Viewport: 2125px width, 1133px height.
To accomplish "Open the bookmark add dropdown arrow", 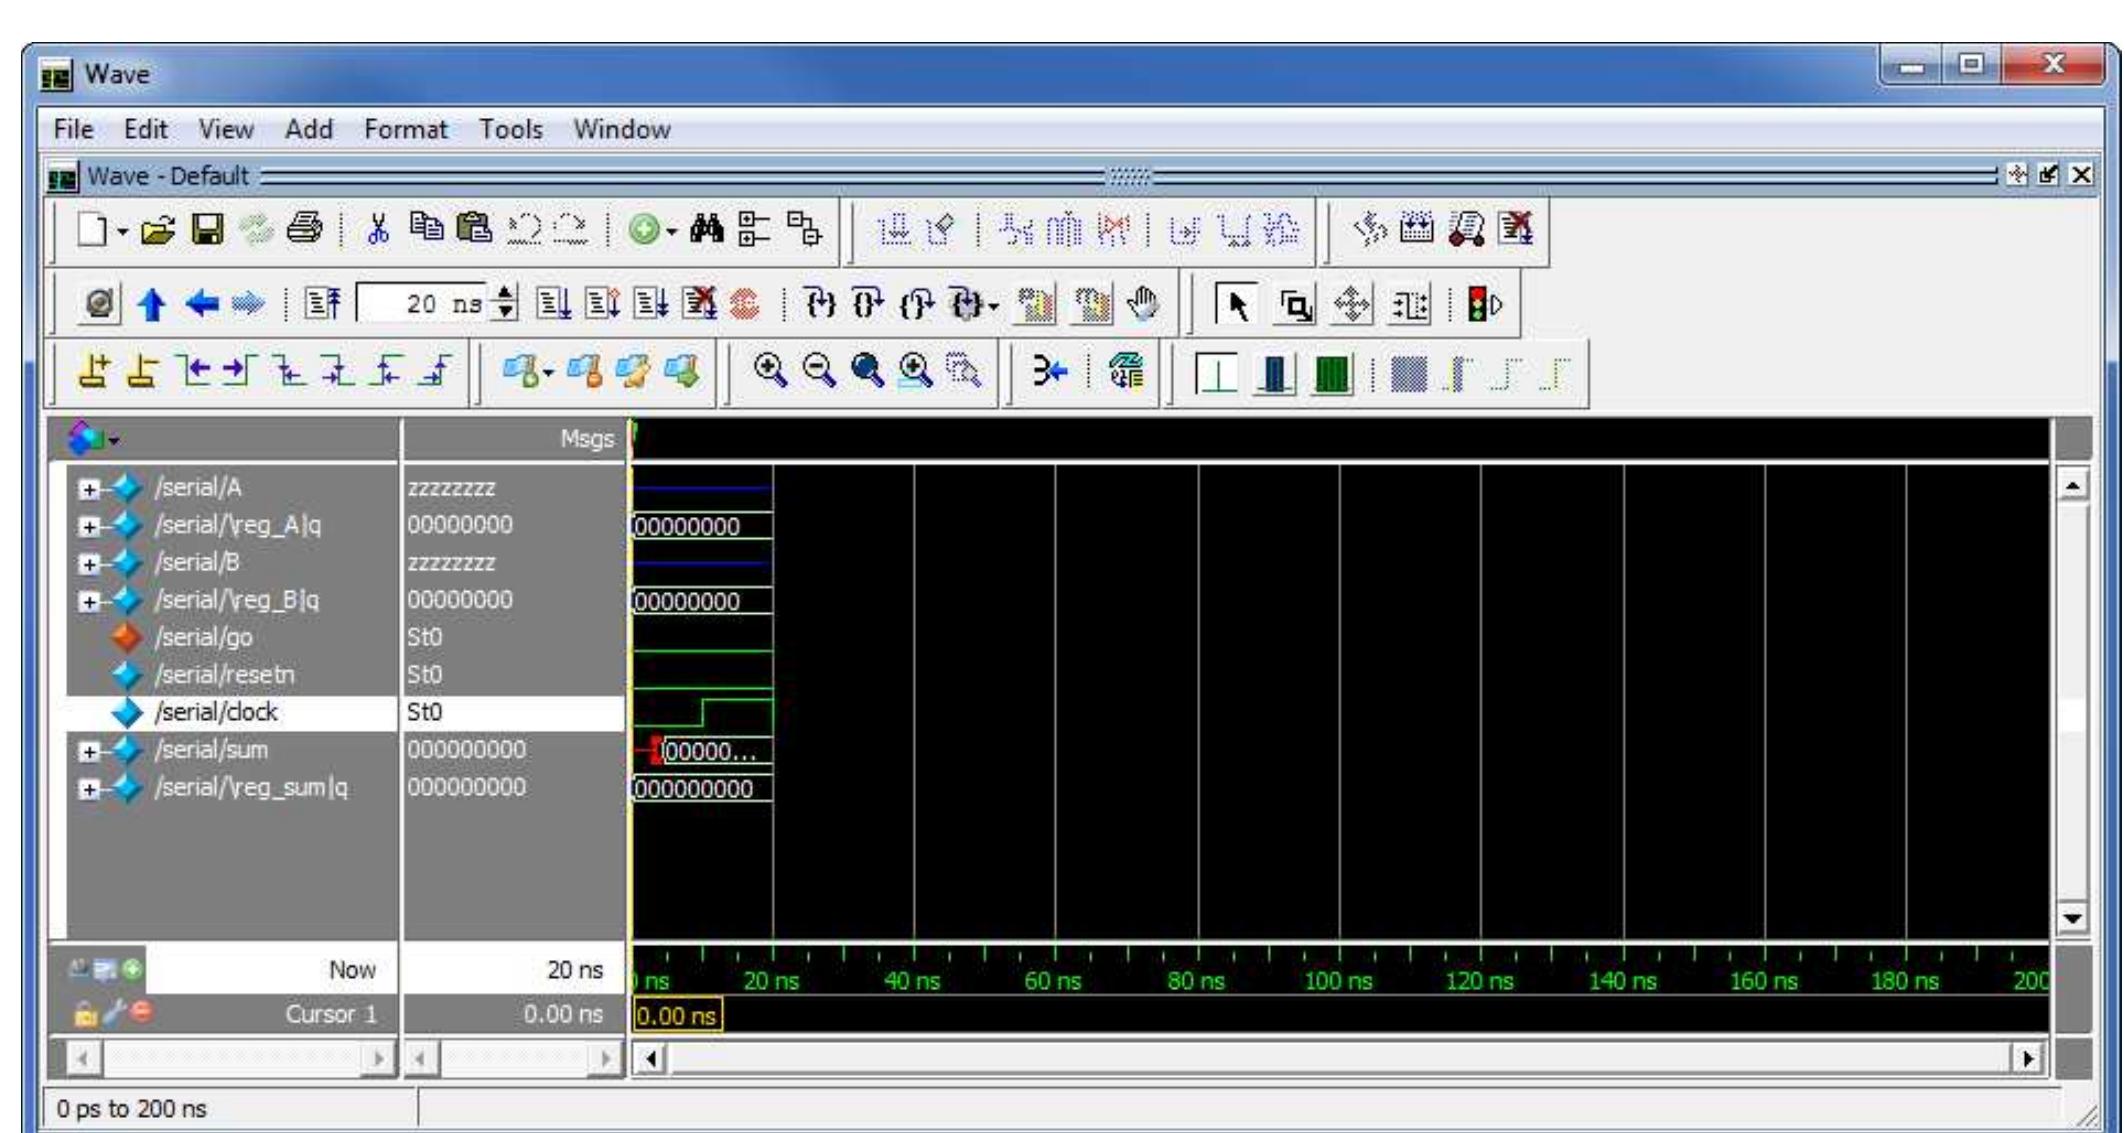I will coord(548,375).
